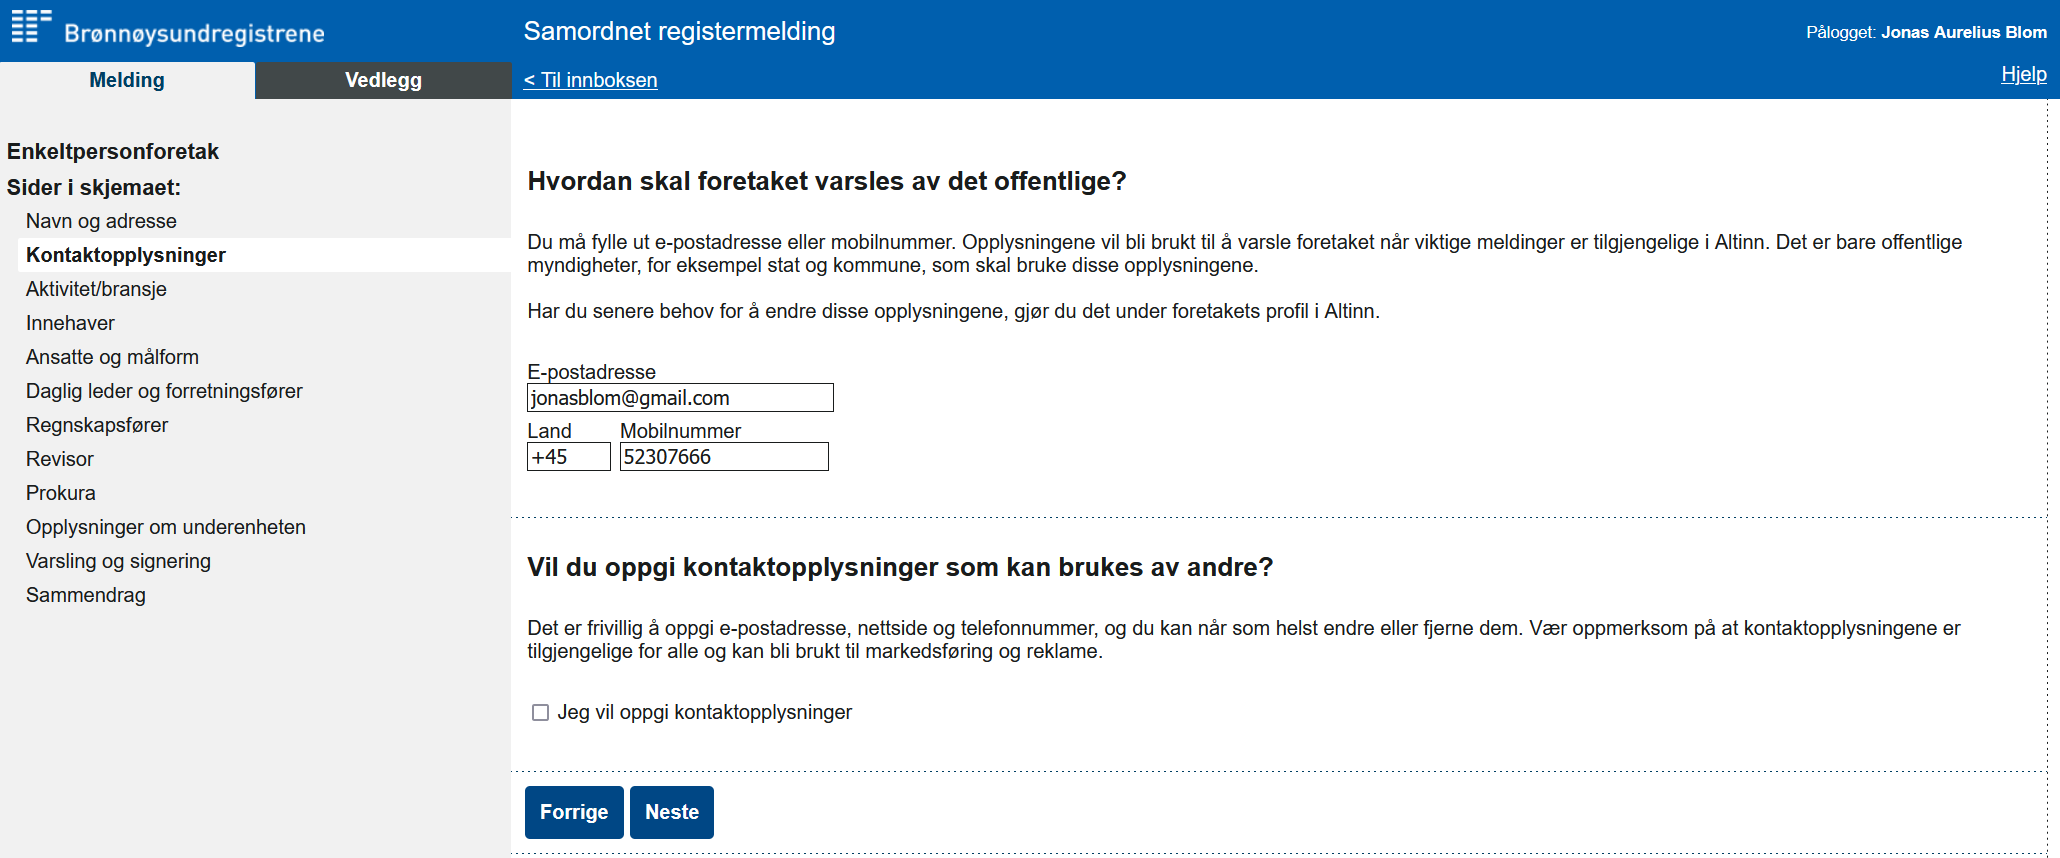Click the Forrige button
This screenshot has width=2060, height=858.
pos(574,812)
